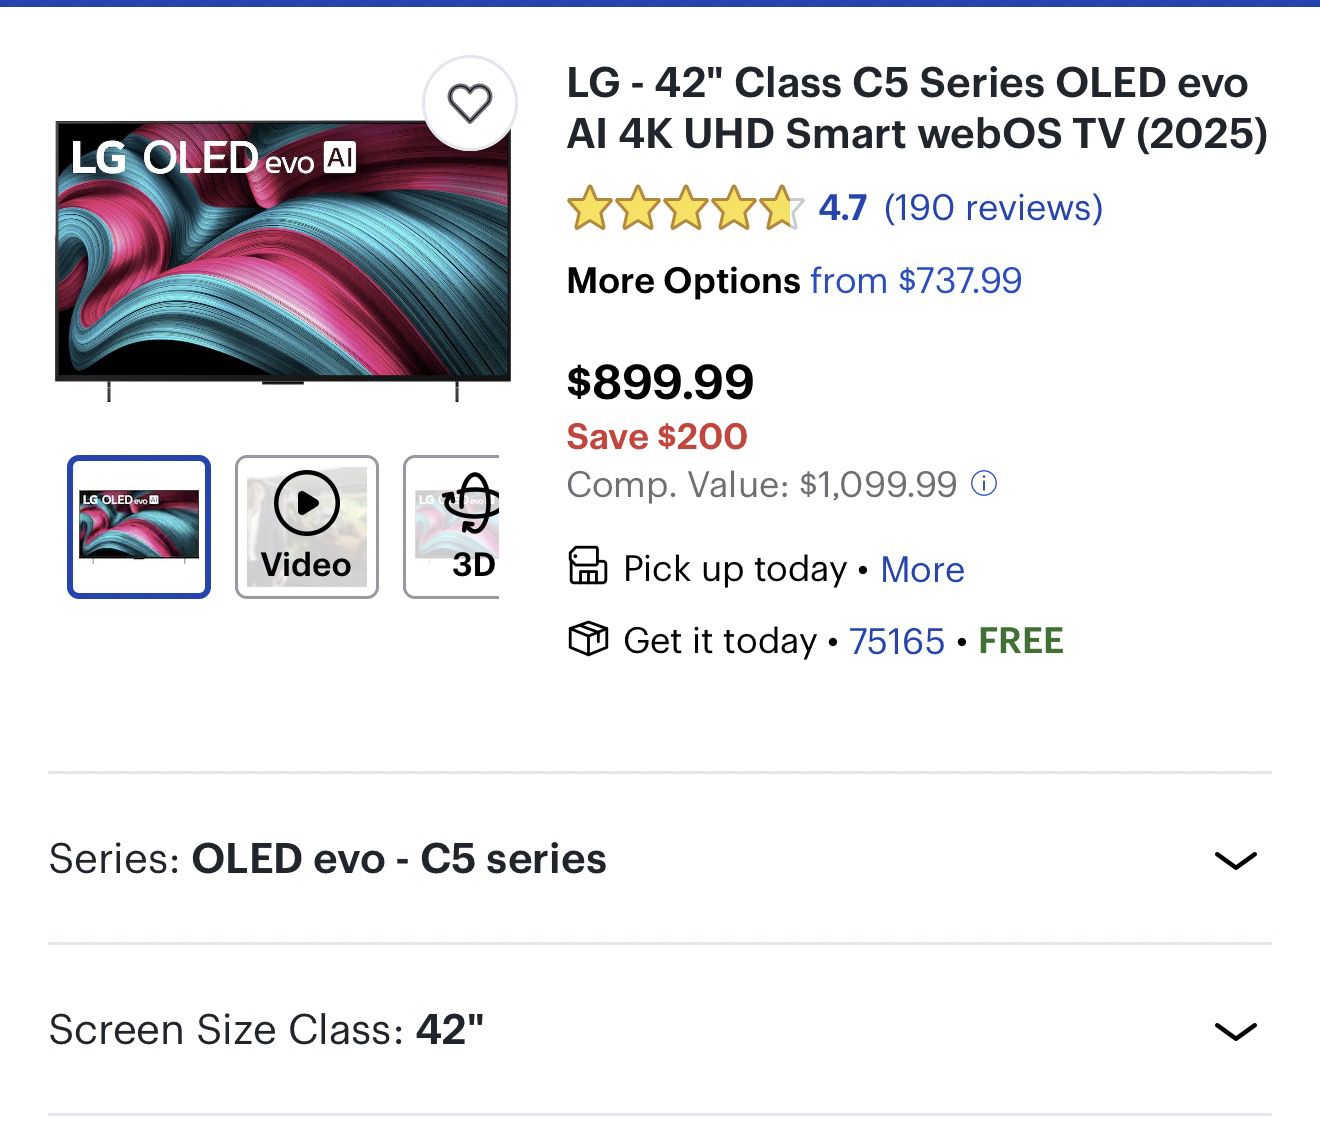The width and height of the screenshot is (1320, 1132).
Task: Click the shipping box icon
Action: coord(588,638)
